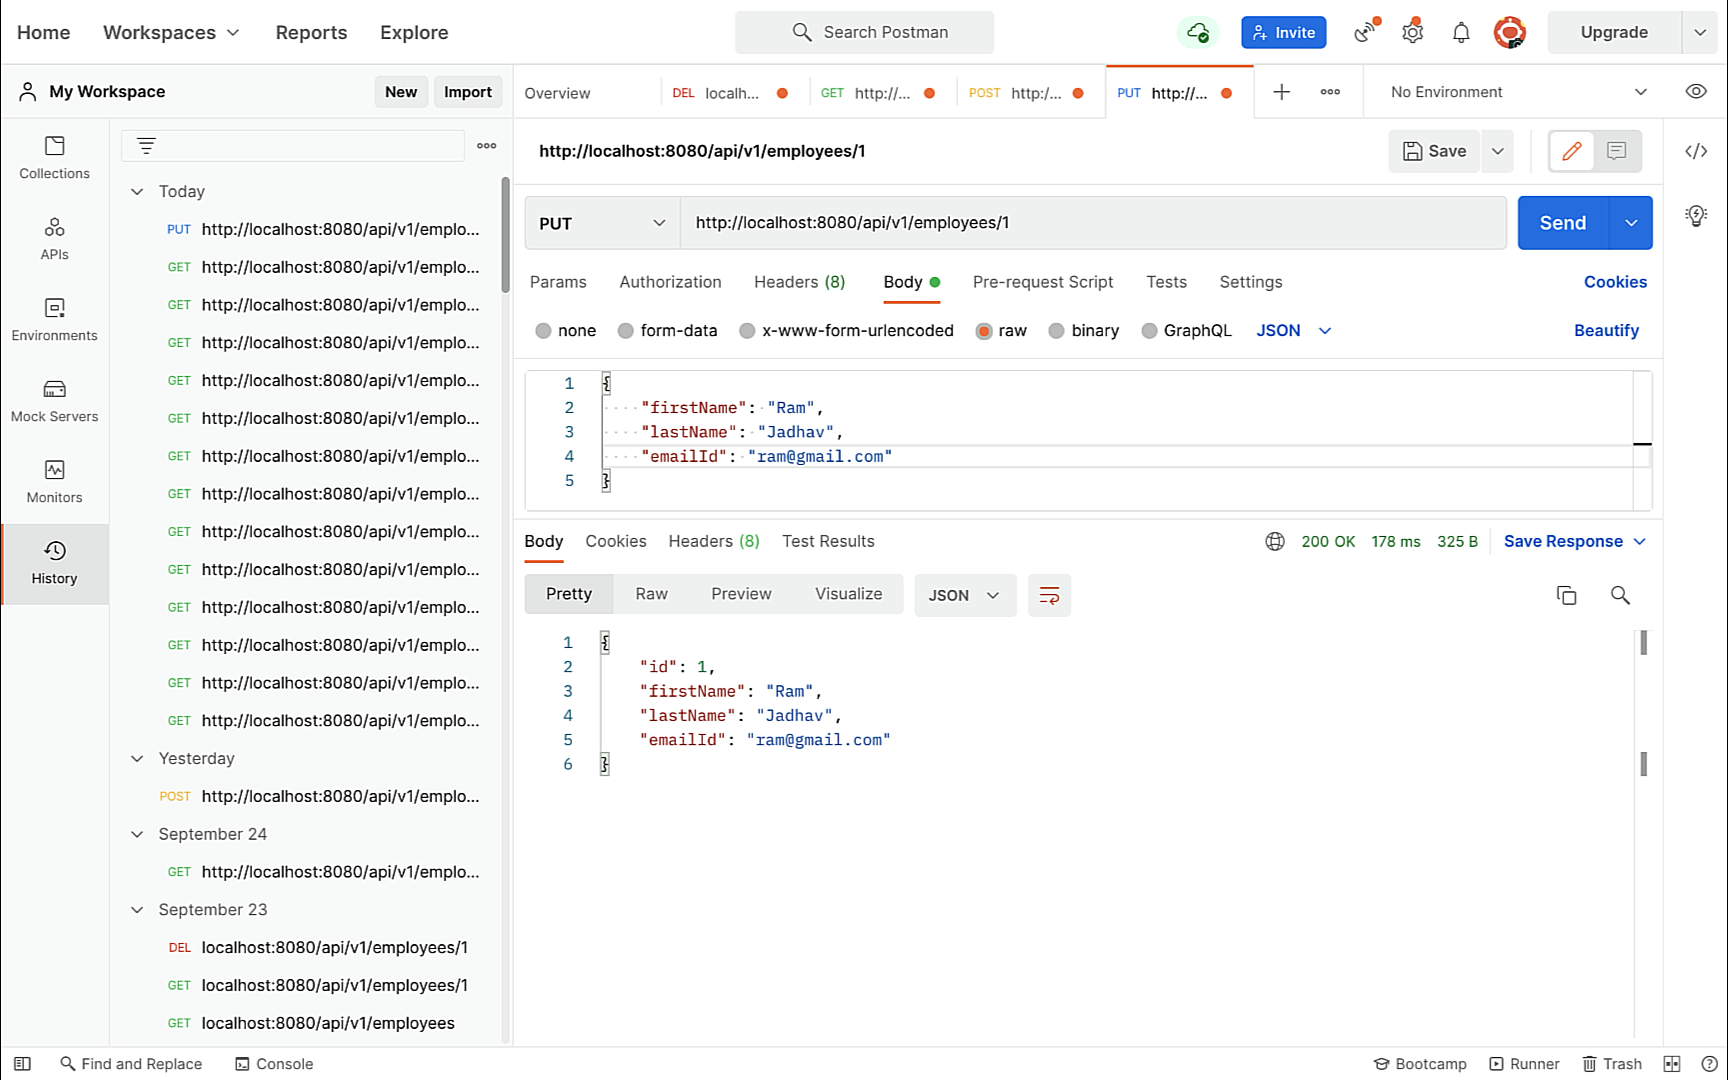Click the Beautify link
The height and width of the screenshot is (1080, 1728).
(x=1606, y=331)
